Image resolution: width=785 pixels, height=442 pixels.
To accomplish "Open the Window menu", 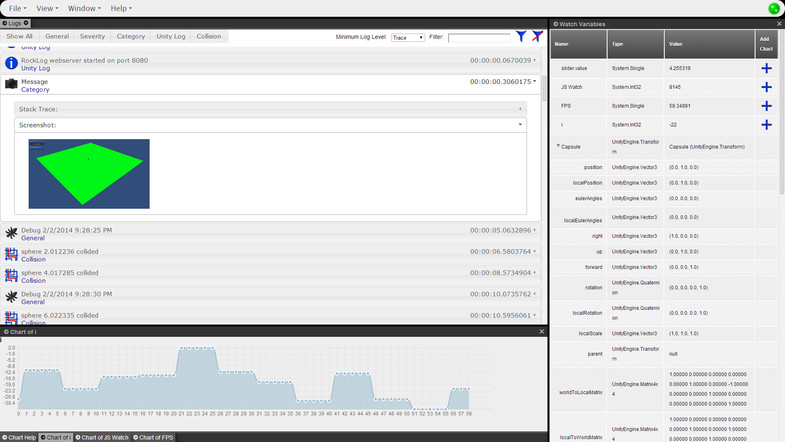I will tap(84, 9).
